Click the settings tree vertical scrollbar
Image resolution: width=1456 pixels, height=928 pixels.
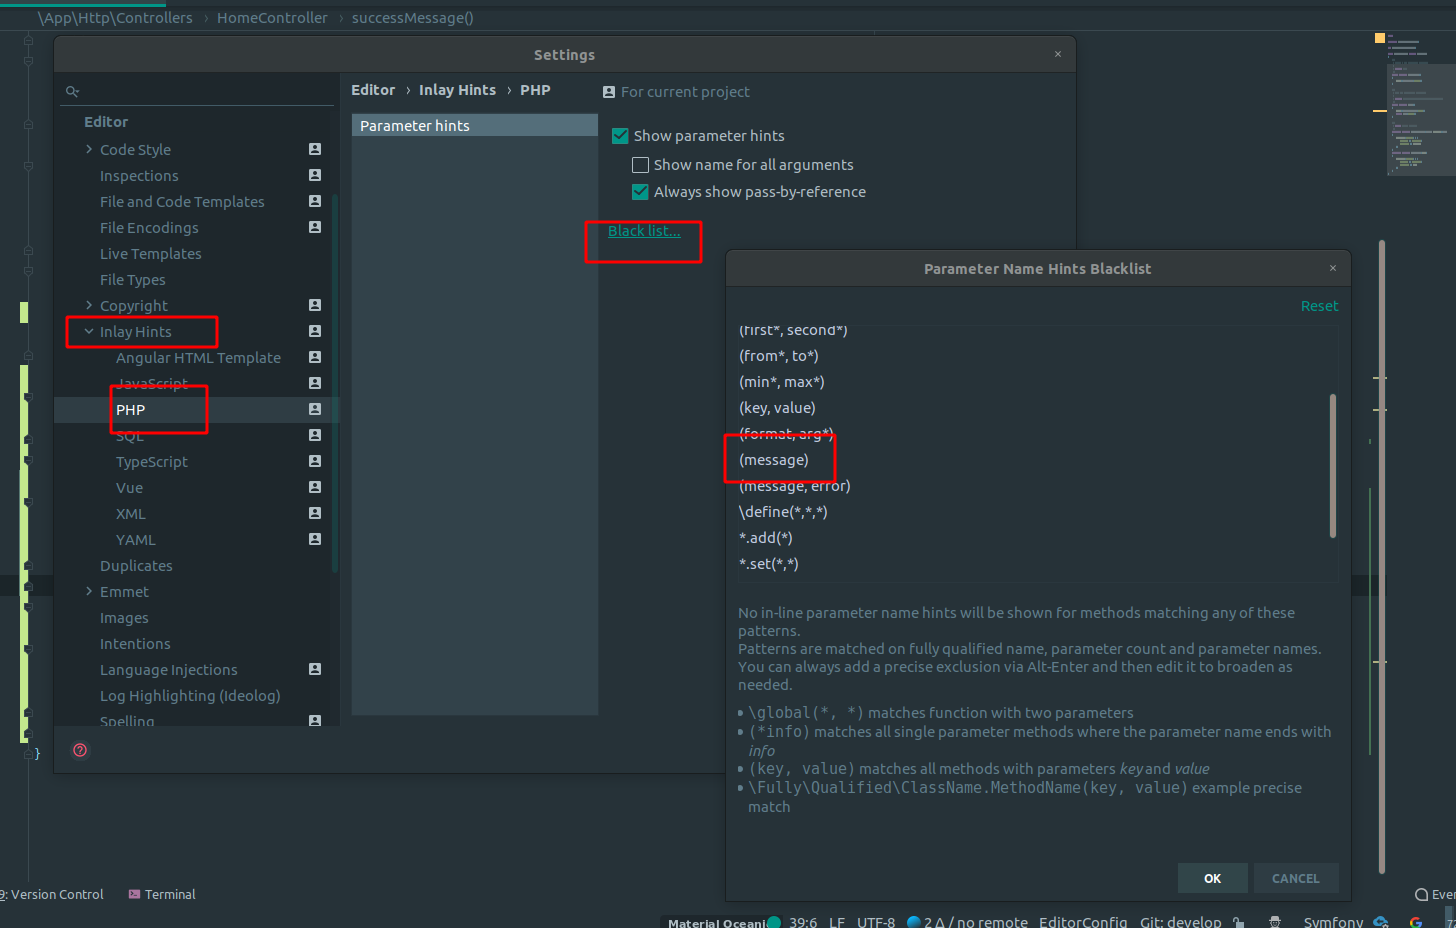[x=335, y=385]
